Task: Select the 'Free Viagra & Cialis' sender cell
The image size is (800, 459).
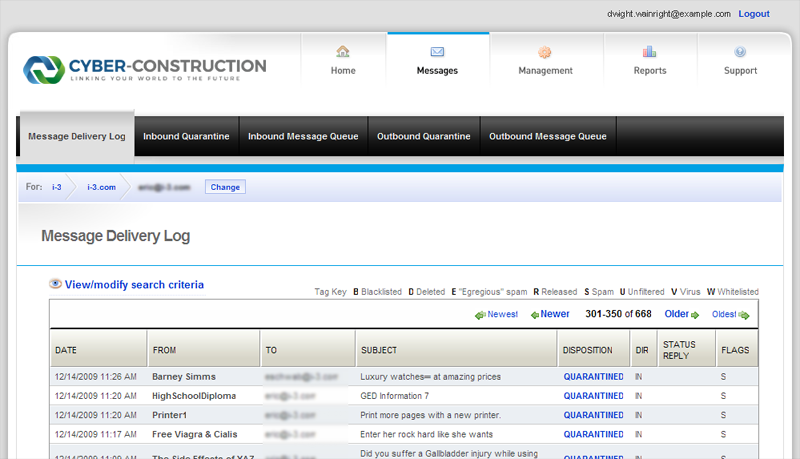Action: tap(194, 435)
